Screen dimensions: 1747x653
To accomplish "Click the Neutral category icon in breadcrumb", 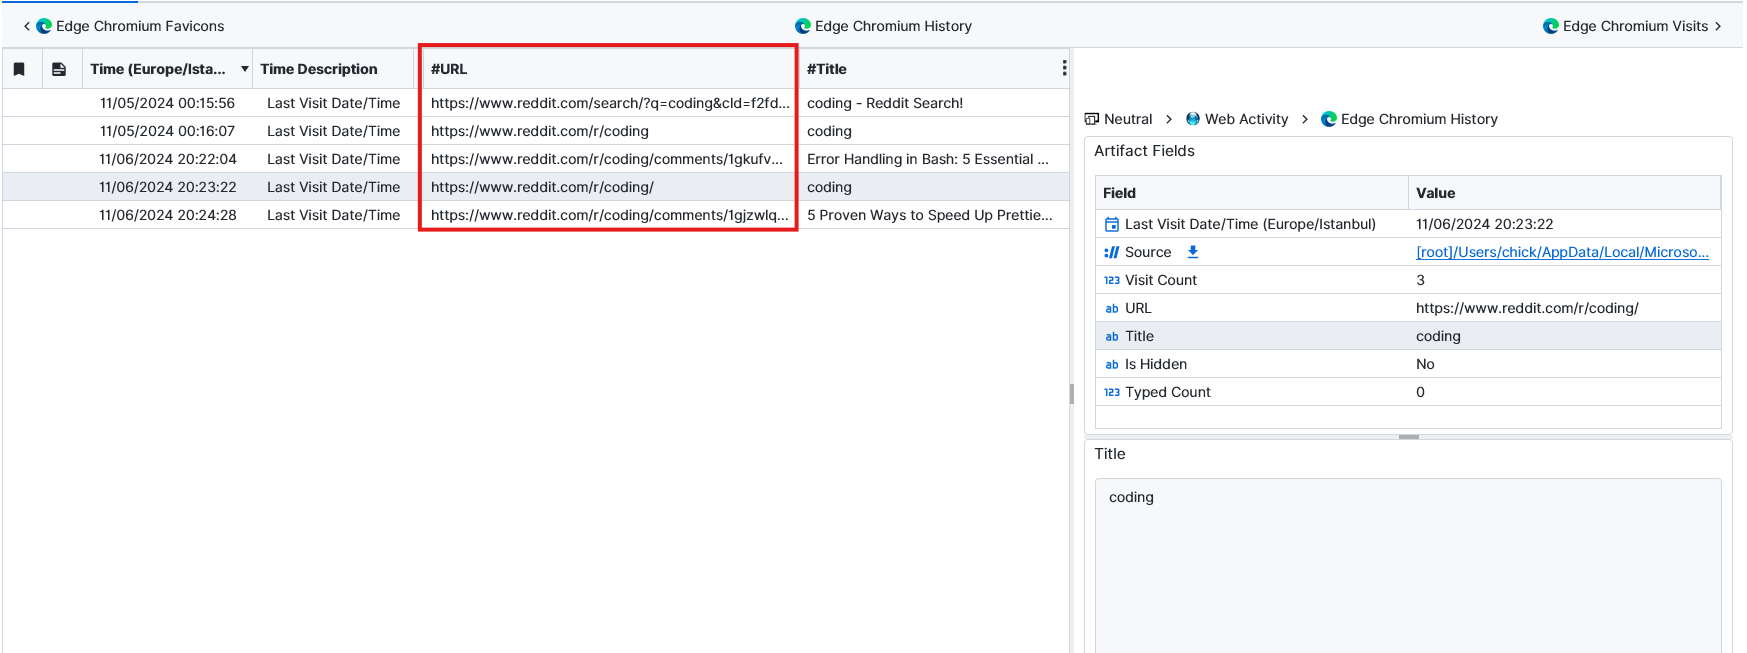I will [1092, 119].
